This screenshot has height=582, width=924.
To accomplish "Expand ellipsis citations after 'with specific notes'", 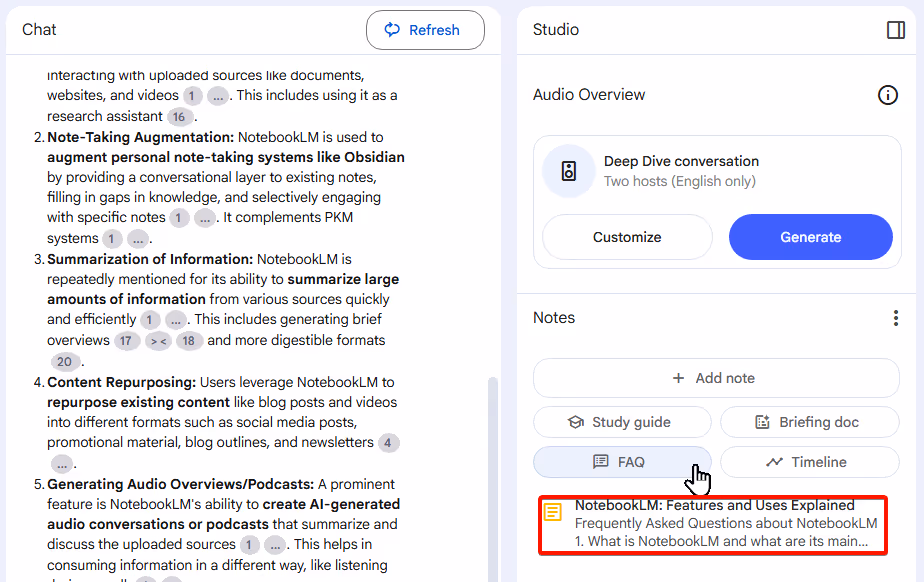I will click(x=204, y=218).
